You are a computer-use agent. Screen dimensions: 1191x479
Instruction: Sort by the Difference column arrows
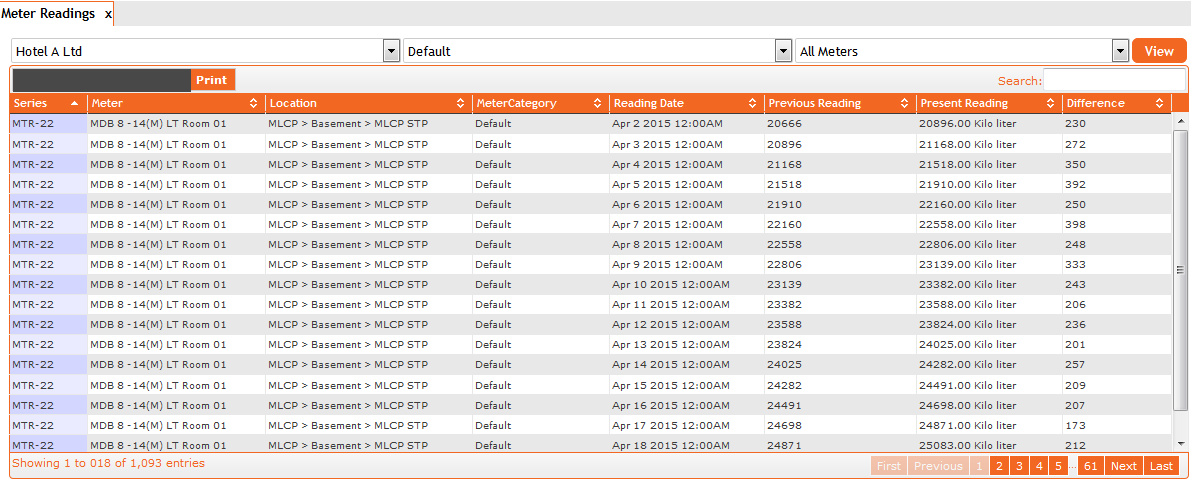click(x=1159, y=103)
